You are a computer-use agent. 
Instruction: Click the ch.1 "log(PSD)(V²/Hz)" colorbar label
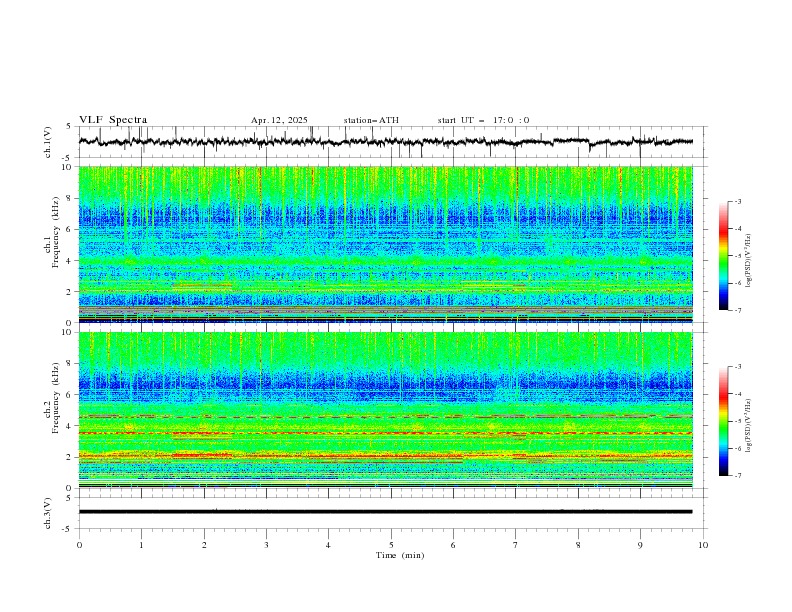pos(749,261)
